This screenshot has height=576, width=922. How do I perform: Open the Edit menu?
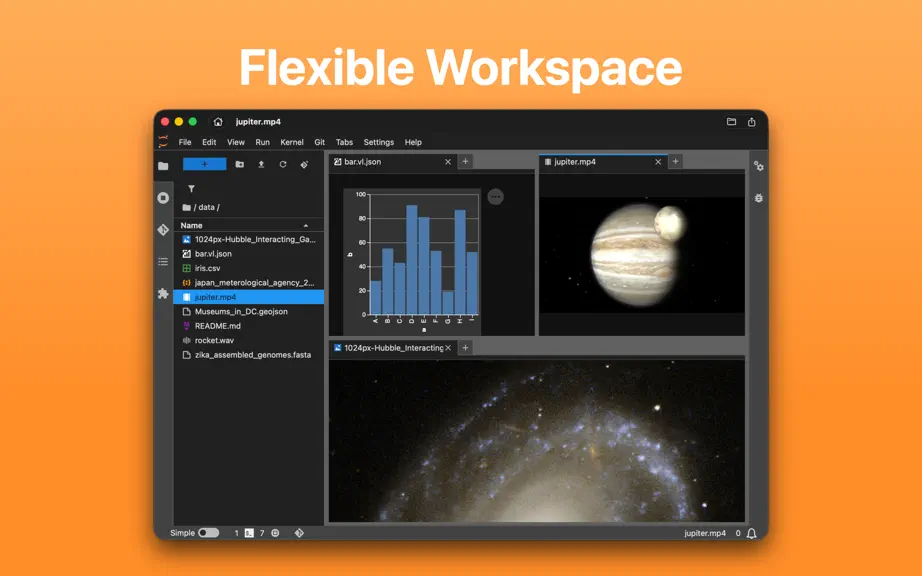click(209, 142)
